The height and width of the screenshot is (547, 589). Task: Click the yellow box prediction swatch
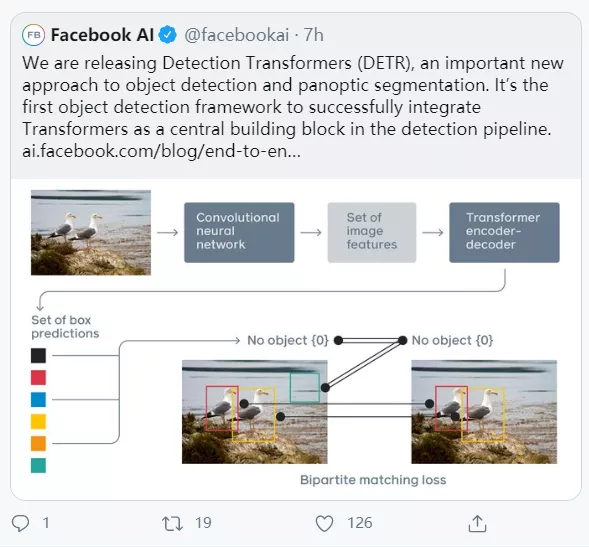click(38, 422)
